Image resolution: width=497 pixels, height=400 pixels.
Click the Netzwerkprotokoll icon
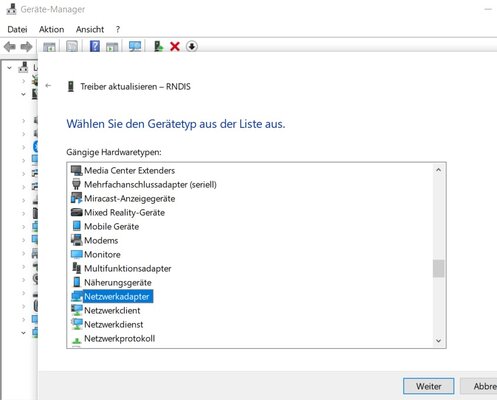(x=77, y=340)
